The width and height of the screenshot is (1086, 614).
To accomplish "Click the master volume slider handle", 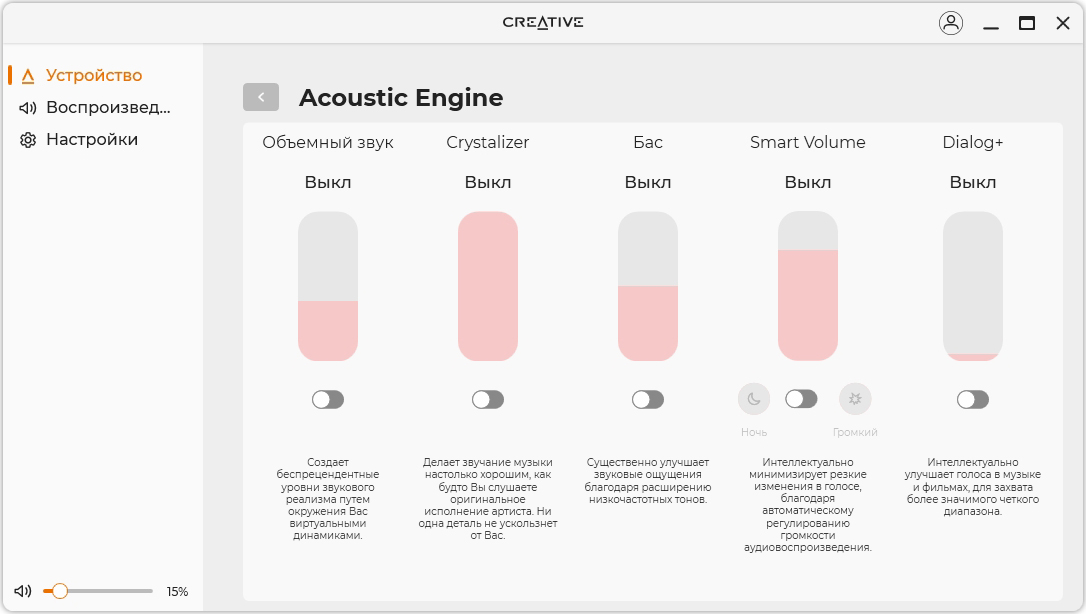I will [x=60, y=591].
